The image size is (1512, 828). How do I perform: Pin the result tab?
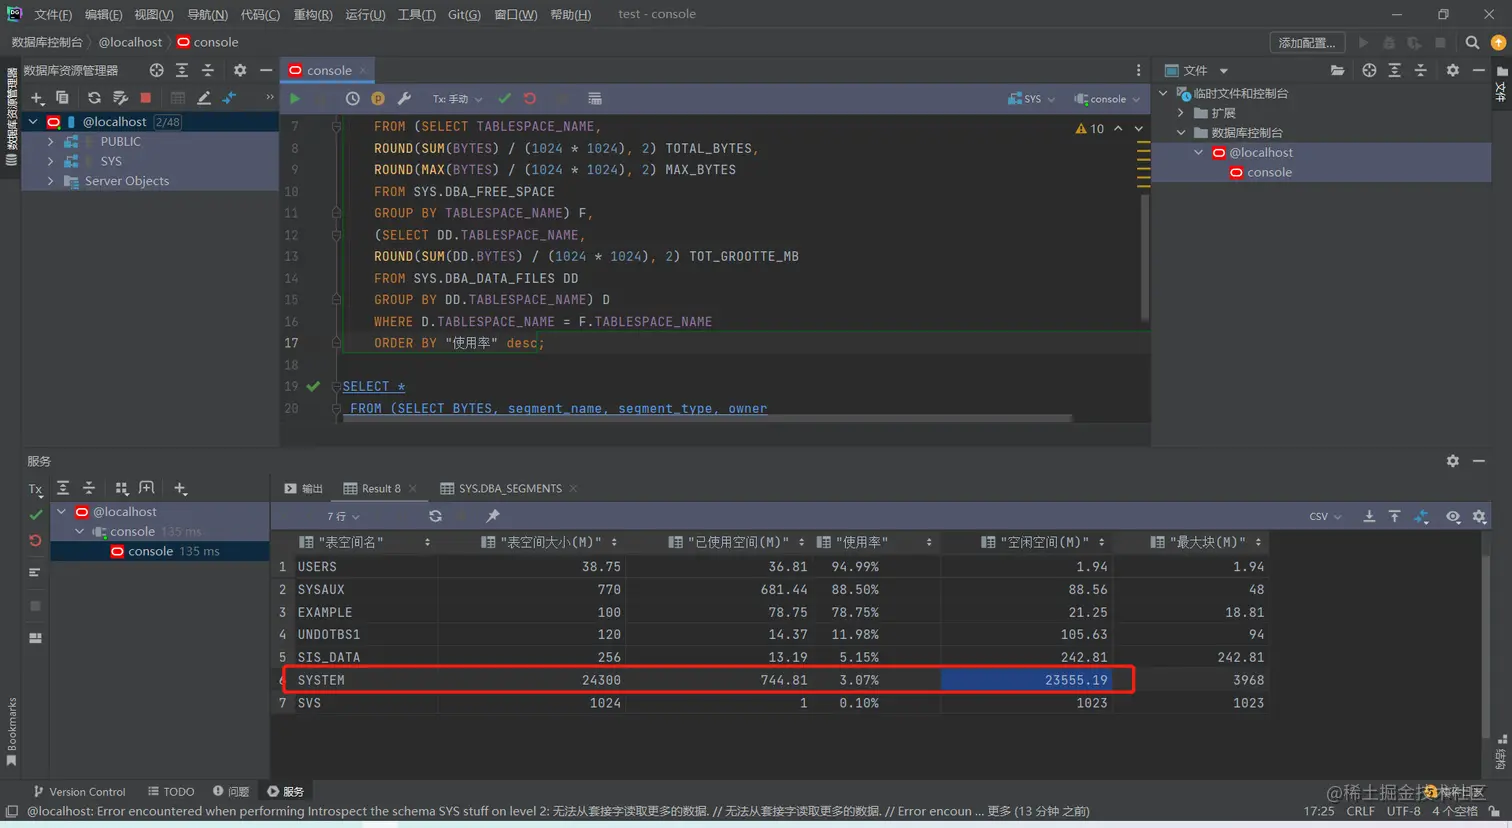pyautogui.click(x=492, y=516)
